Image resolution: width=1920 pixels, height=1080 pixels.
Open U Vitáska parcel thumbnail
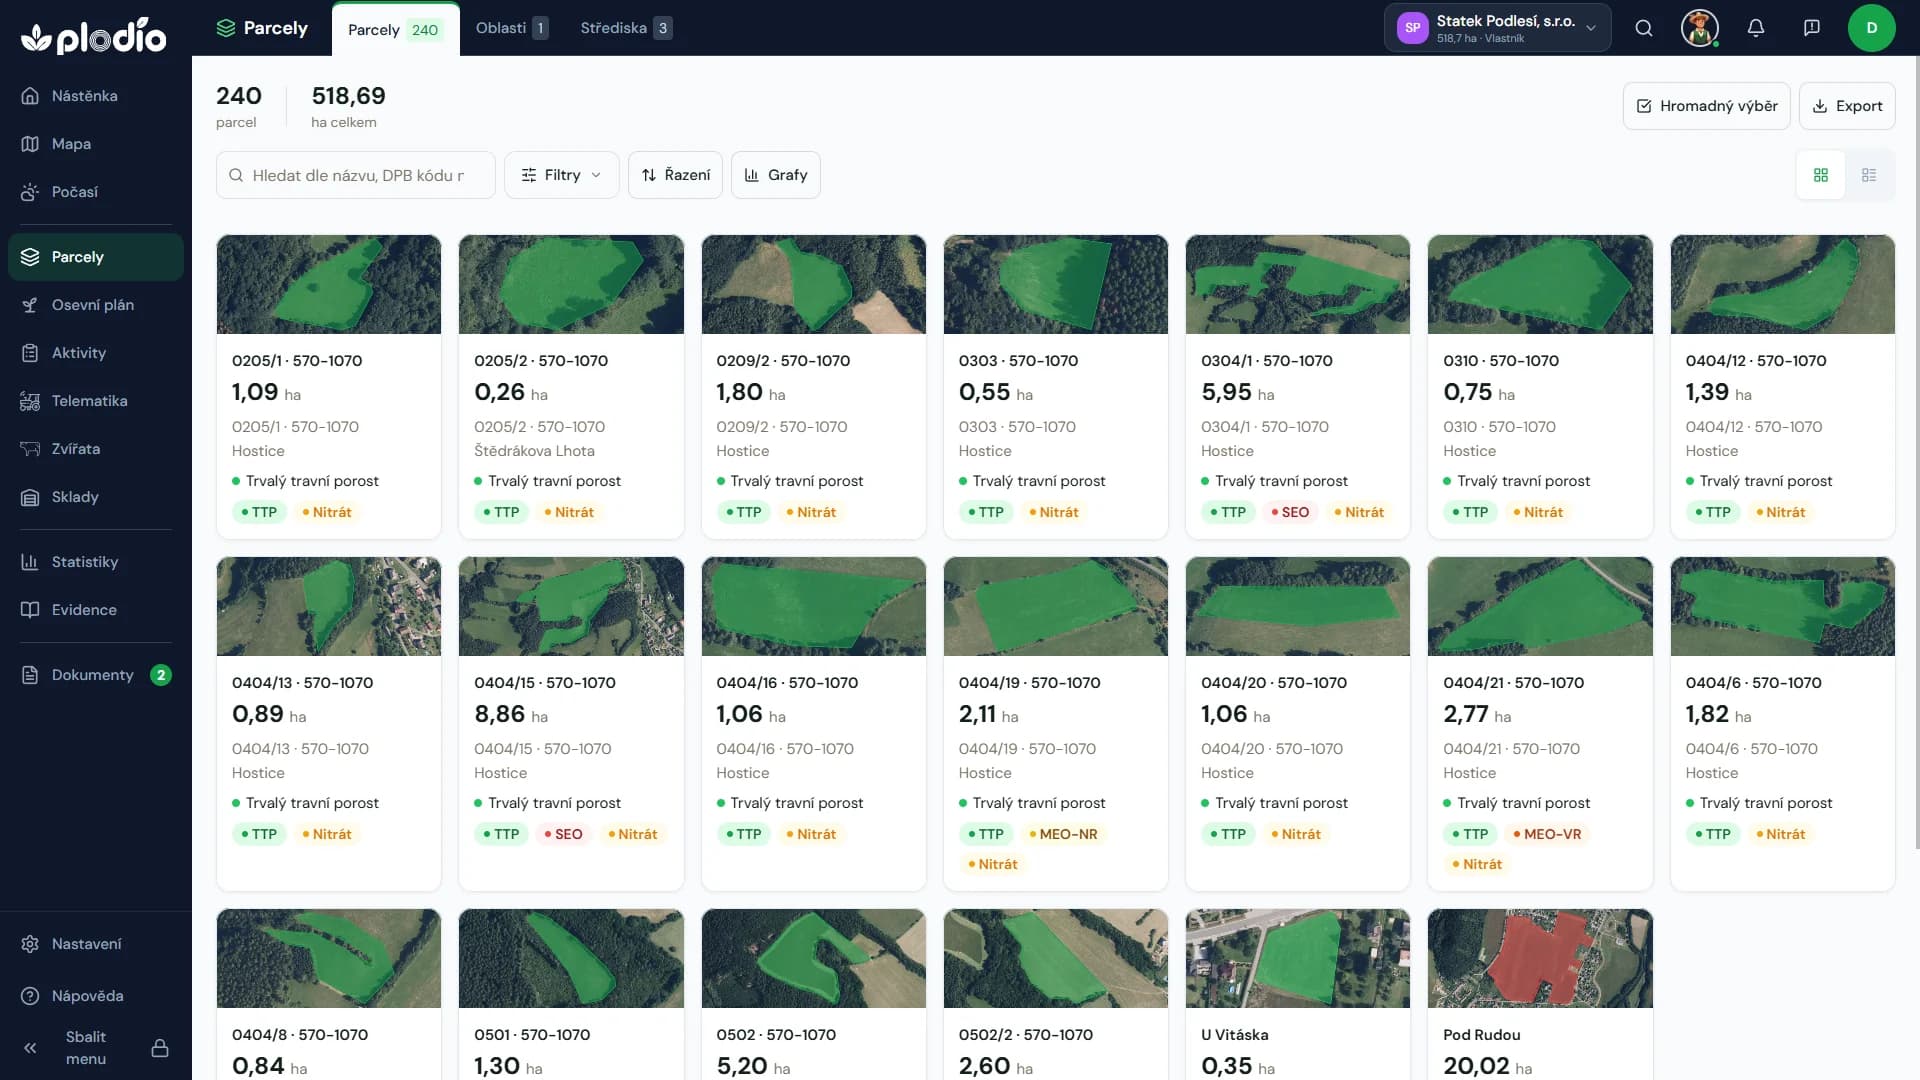point(1298,958)
